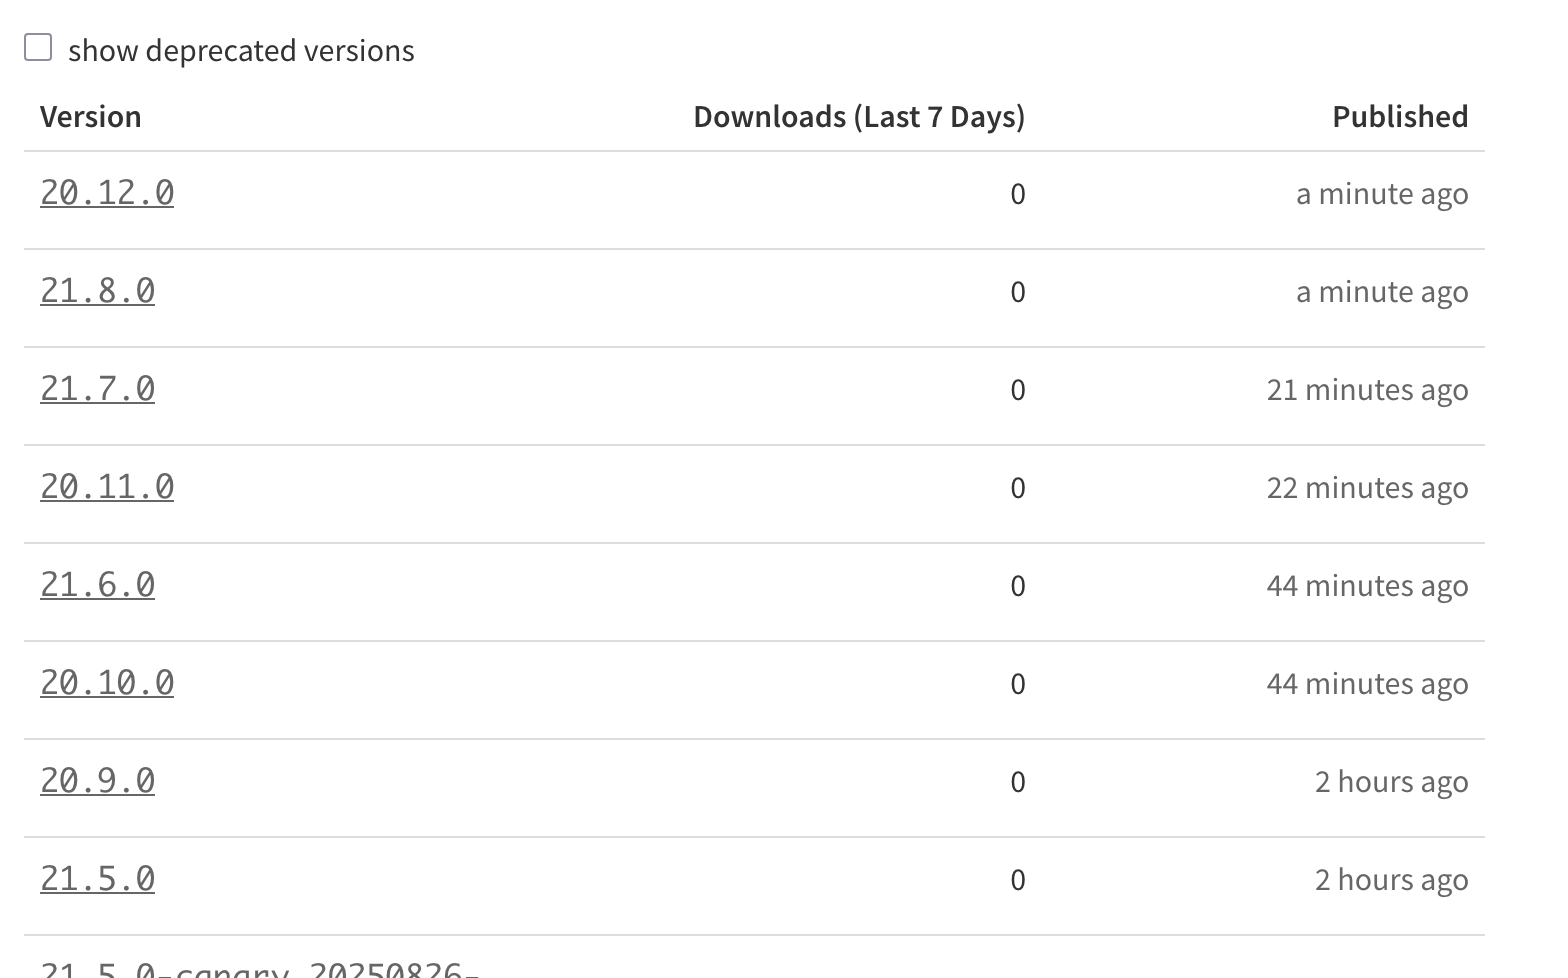Viewport: 1568px width, 978px height.
Task: Open version 20.12.0 link
Action: [x=107, y=193]
